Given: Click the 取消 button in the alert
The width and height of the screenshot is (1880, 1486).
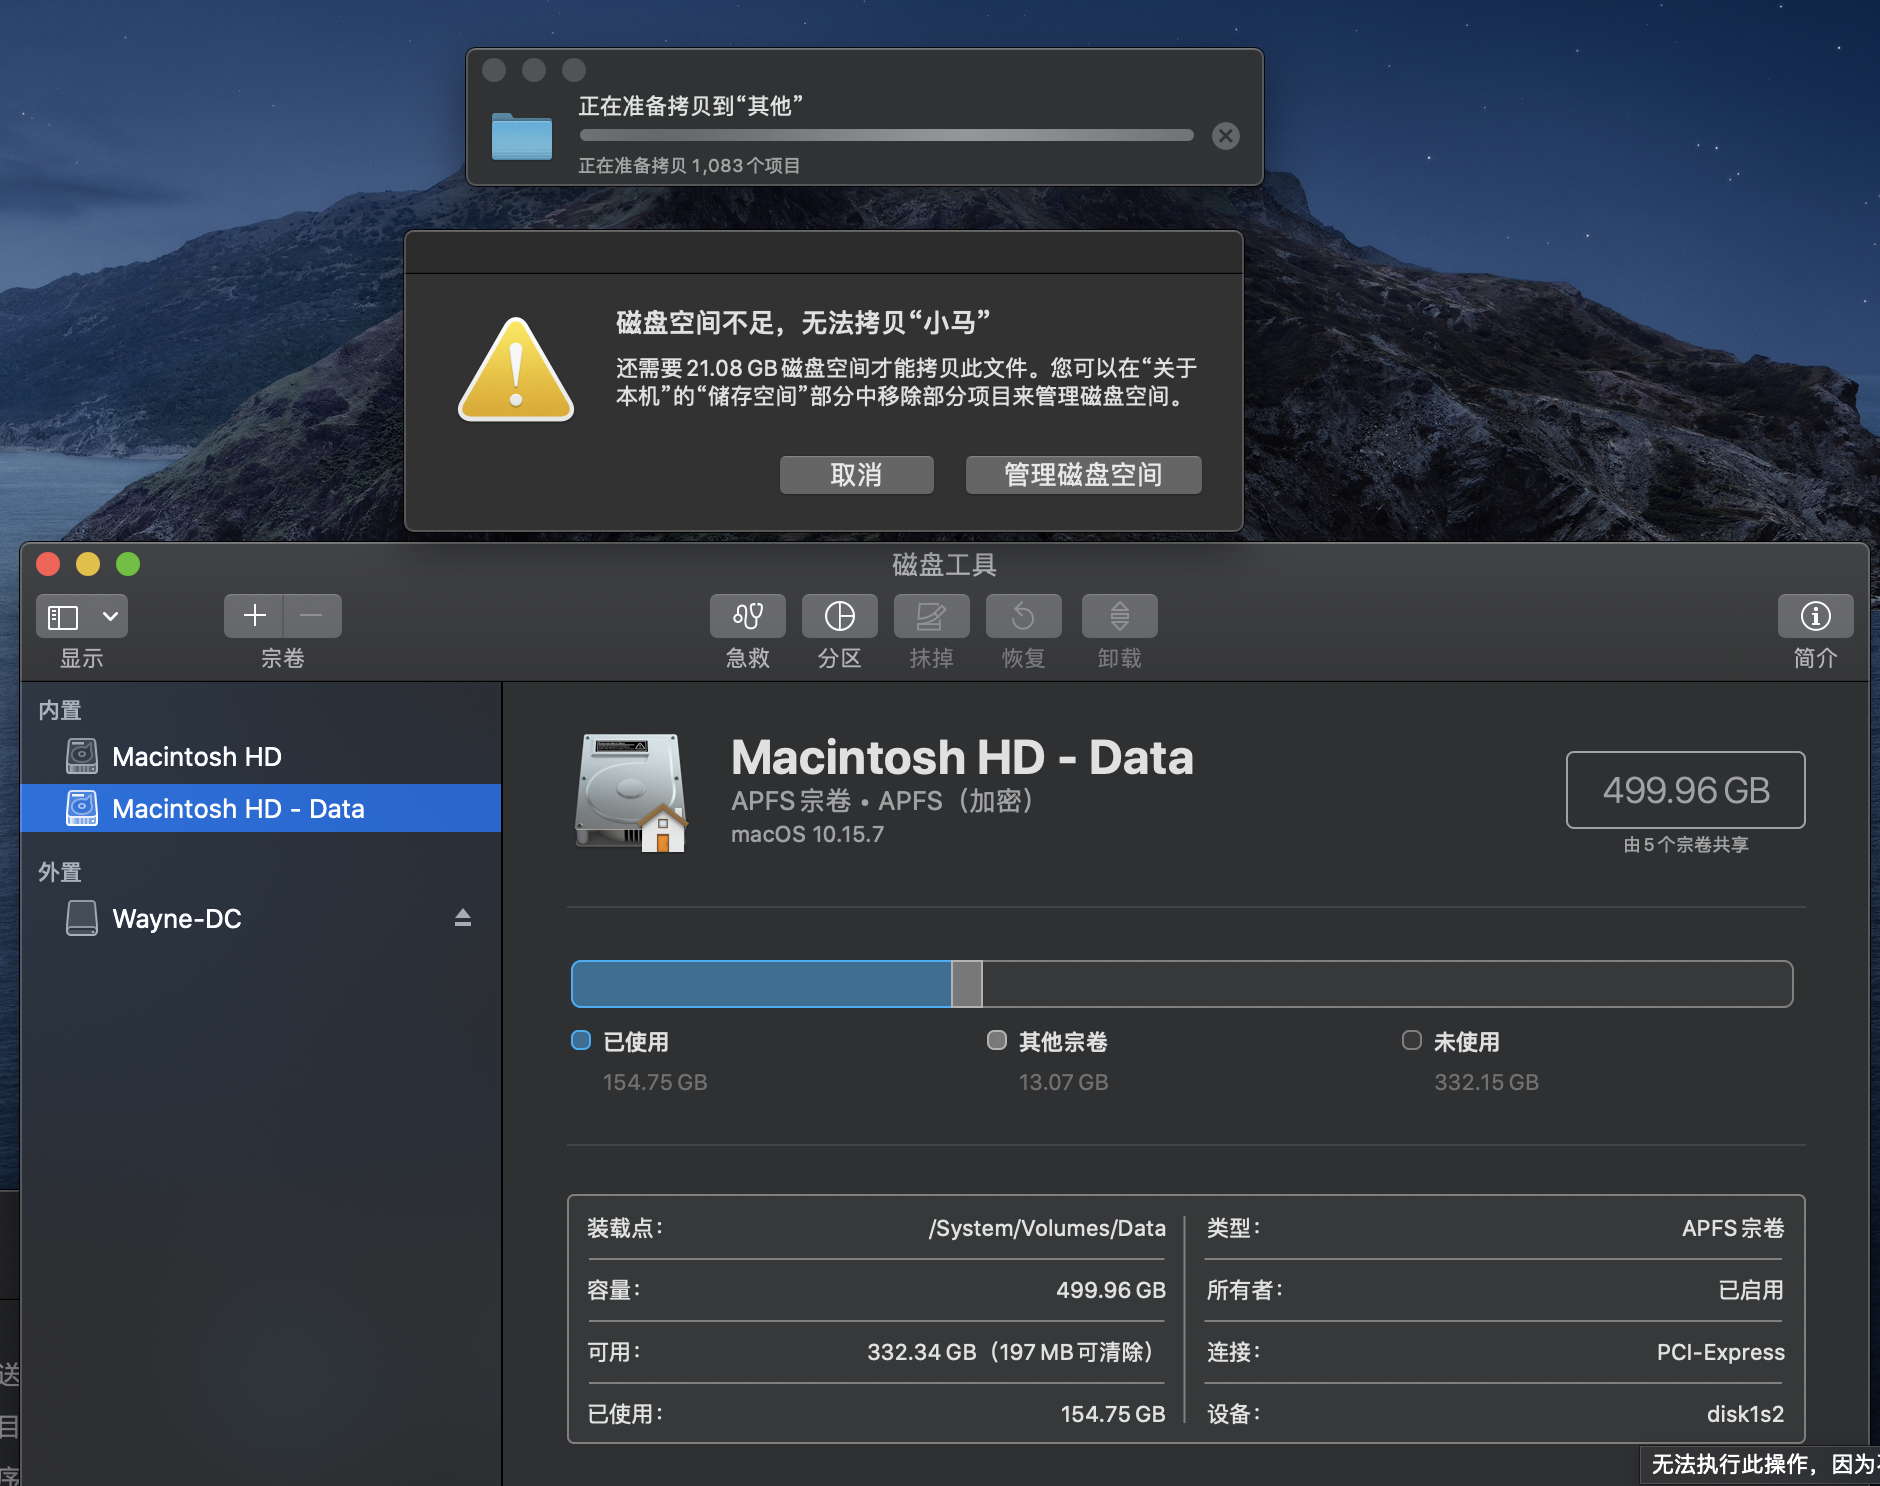Looking at the screenshot, I should pos(856,475).
